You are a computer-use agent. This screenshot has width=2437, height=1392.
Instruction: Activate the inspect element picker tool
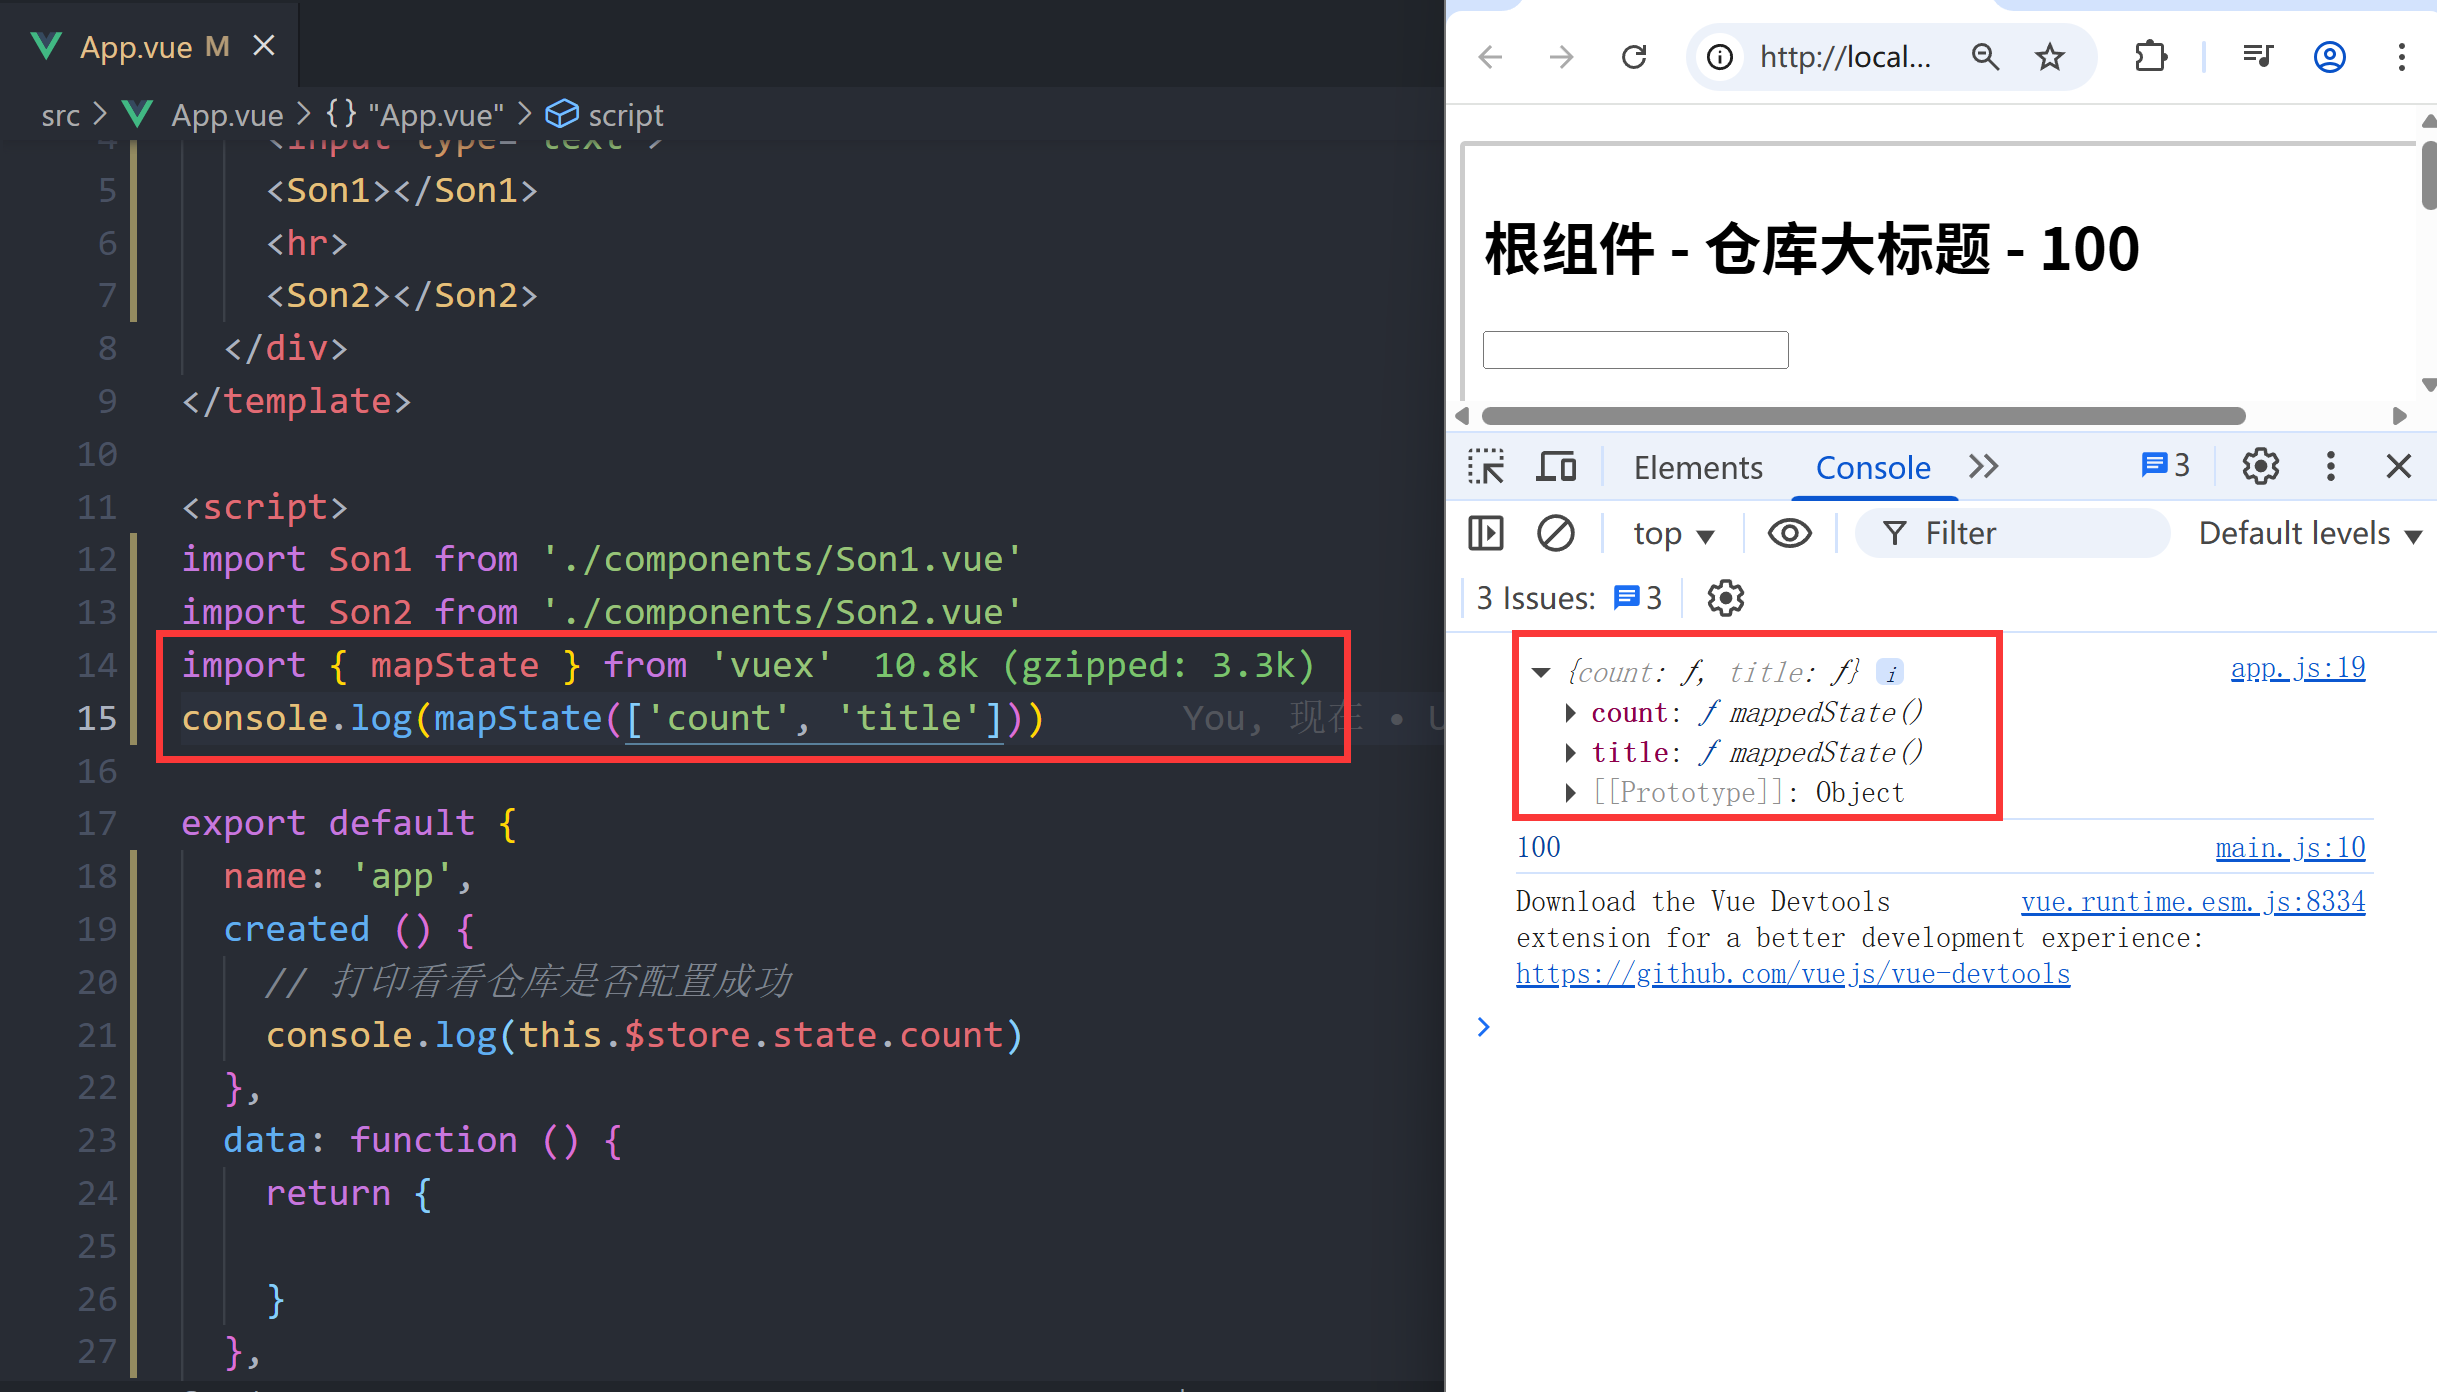point(1486,467)
